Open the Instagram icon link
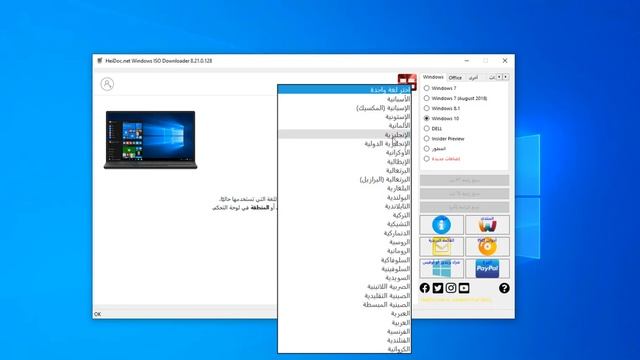This screenshot has width=640, height=360. pos(451,288)
